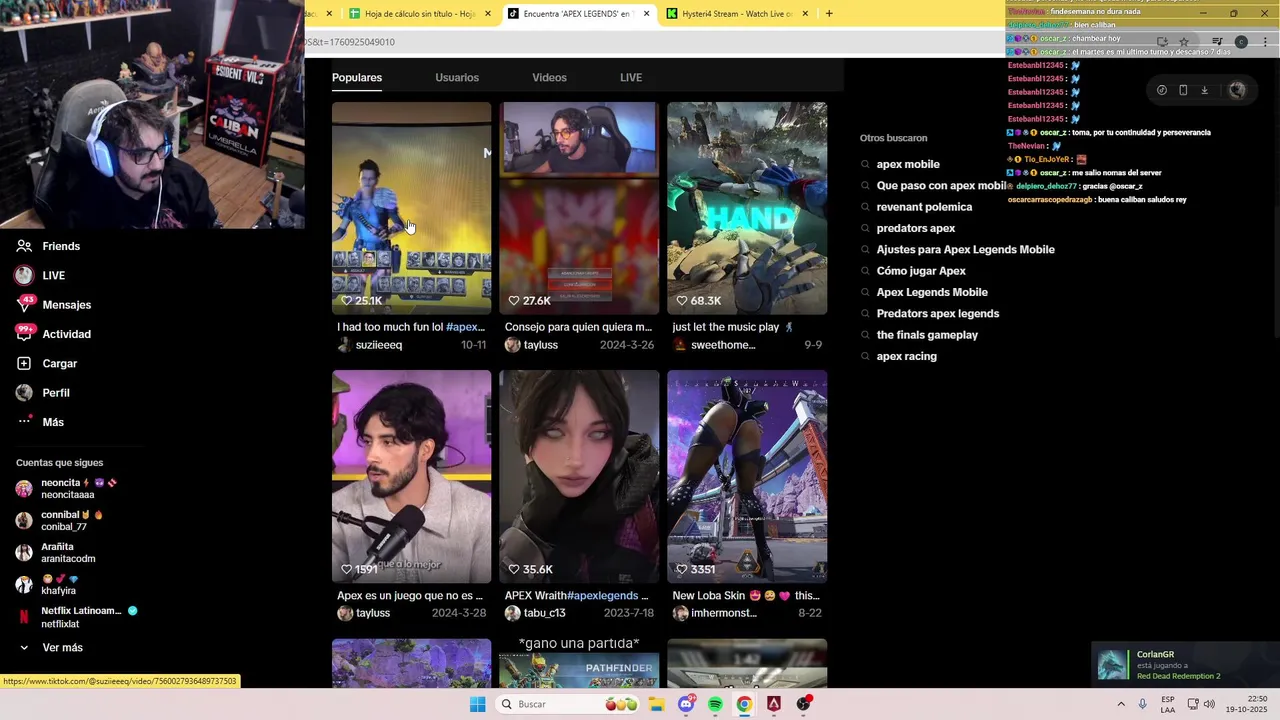Image resolution: width=1280 pixels, height=720 pixels.
Task: Open TikTok profile avatar at top right
Action: (x=1237, y=90)
